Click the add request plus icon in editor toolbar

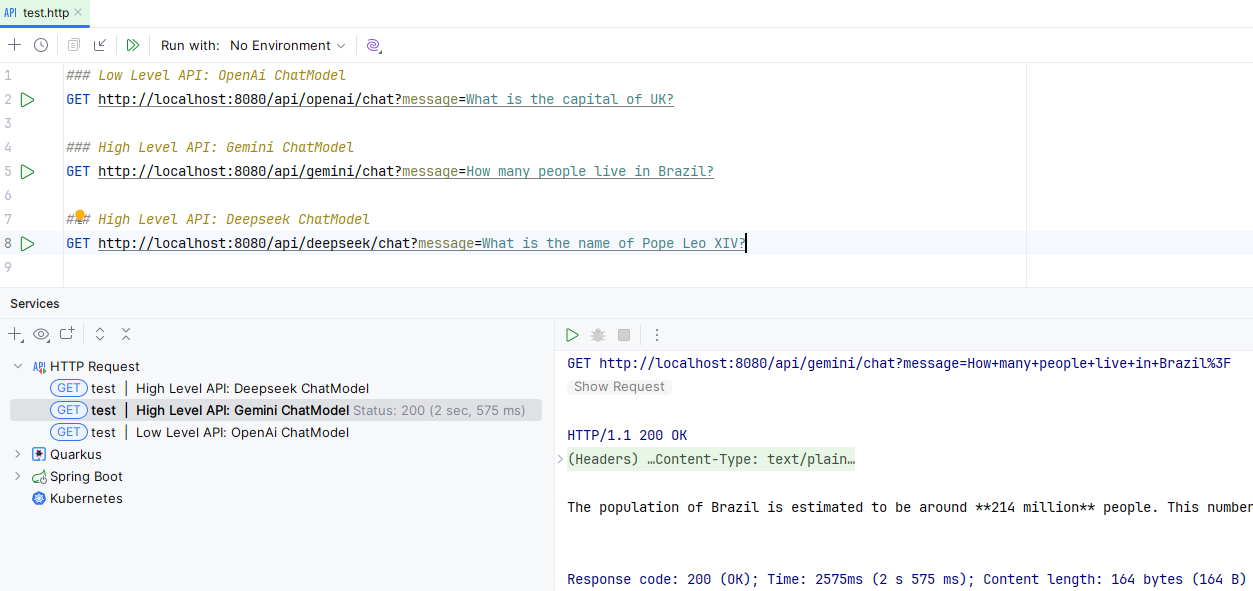point(14,45)
